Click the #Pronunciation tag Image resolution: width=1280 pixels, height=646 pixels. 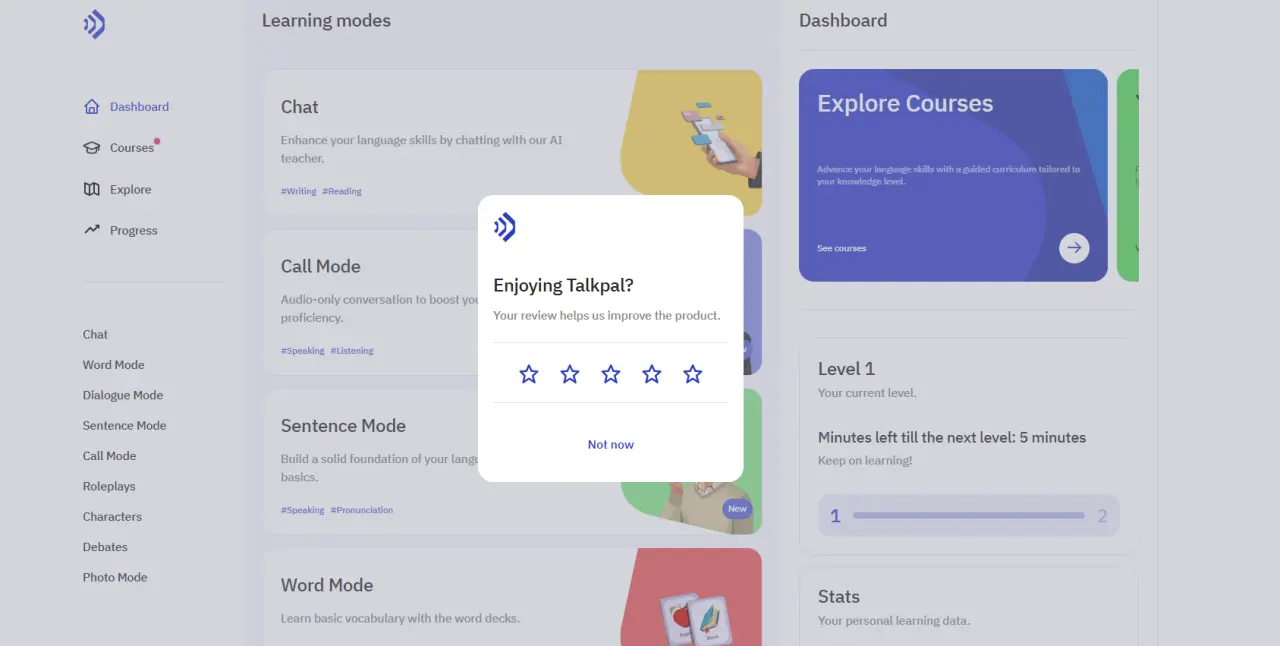tap(361, 510)
